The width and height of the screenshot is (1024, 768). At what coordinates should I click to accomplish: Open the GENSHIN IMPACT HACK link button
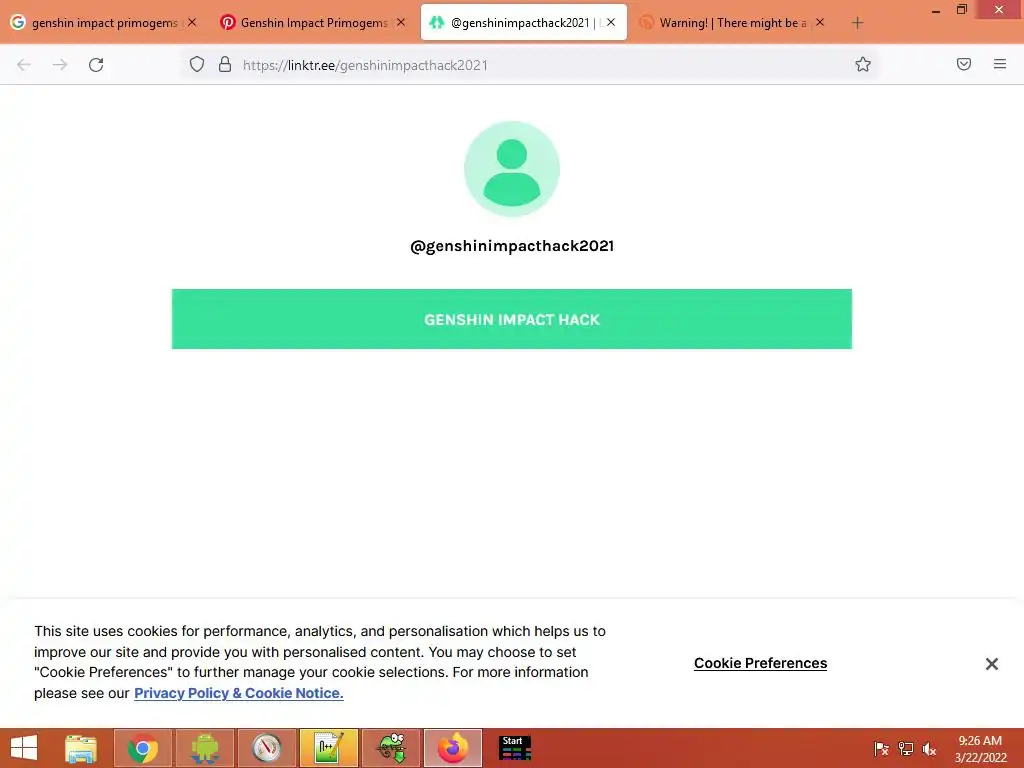point(511,319)
